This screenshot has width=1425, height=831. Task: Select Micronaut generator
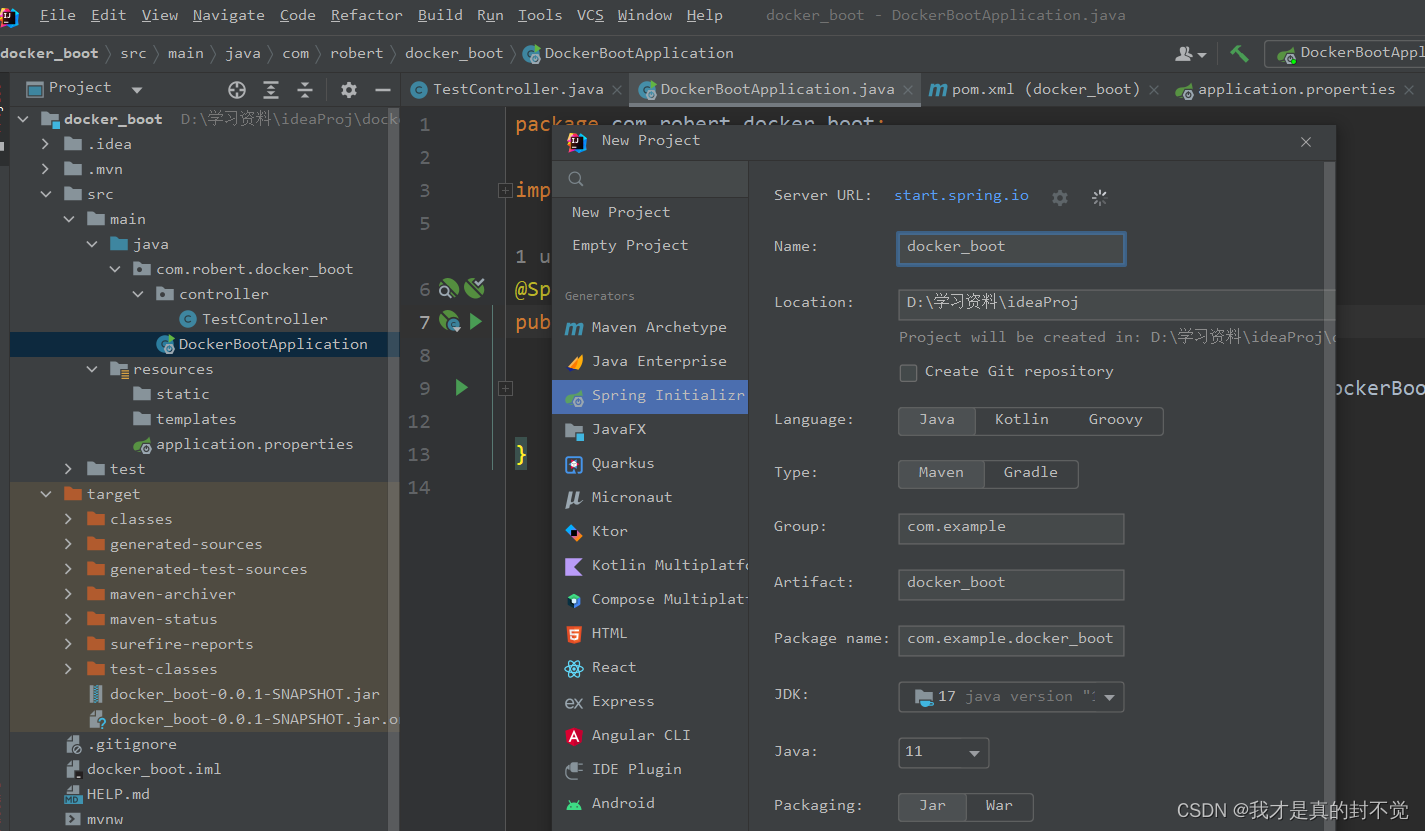[650, 498]
